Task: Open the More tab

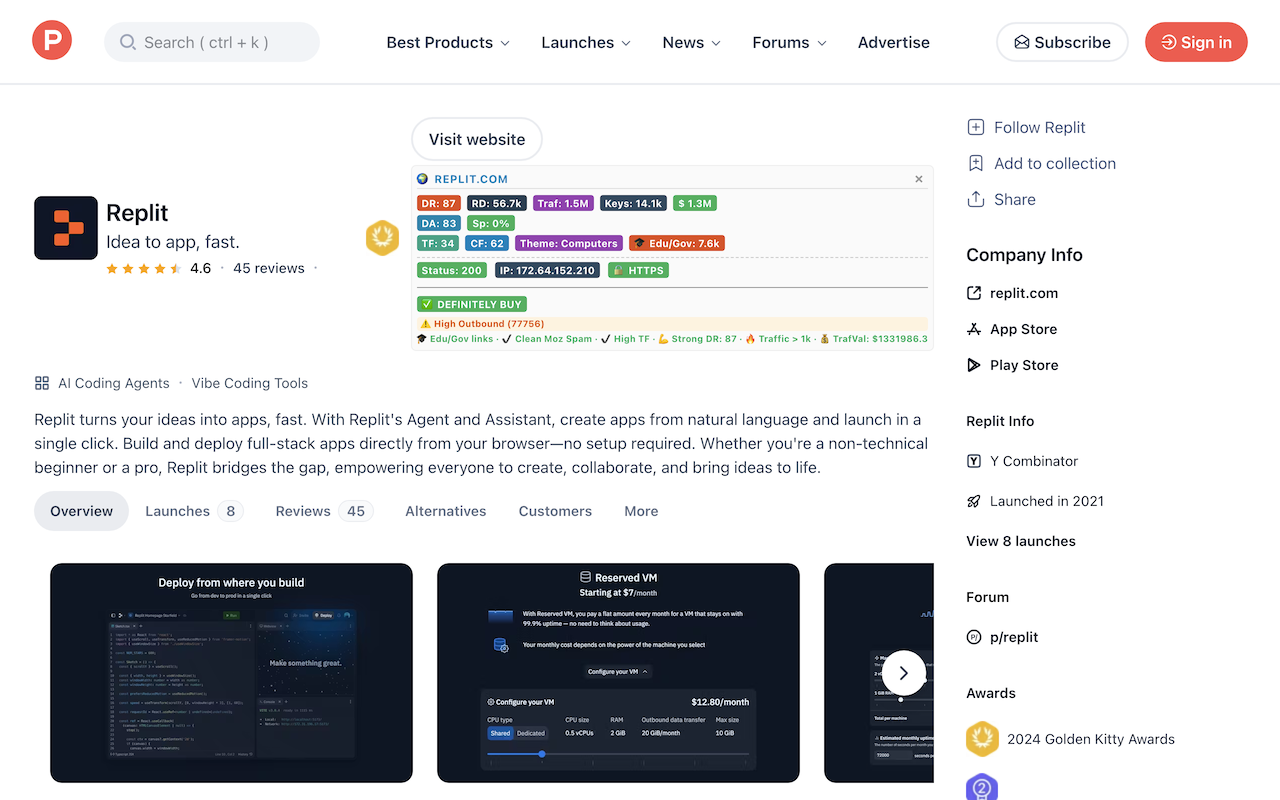Action: 641,511
